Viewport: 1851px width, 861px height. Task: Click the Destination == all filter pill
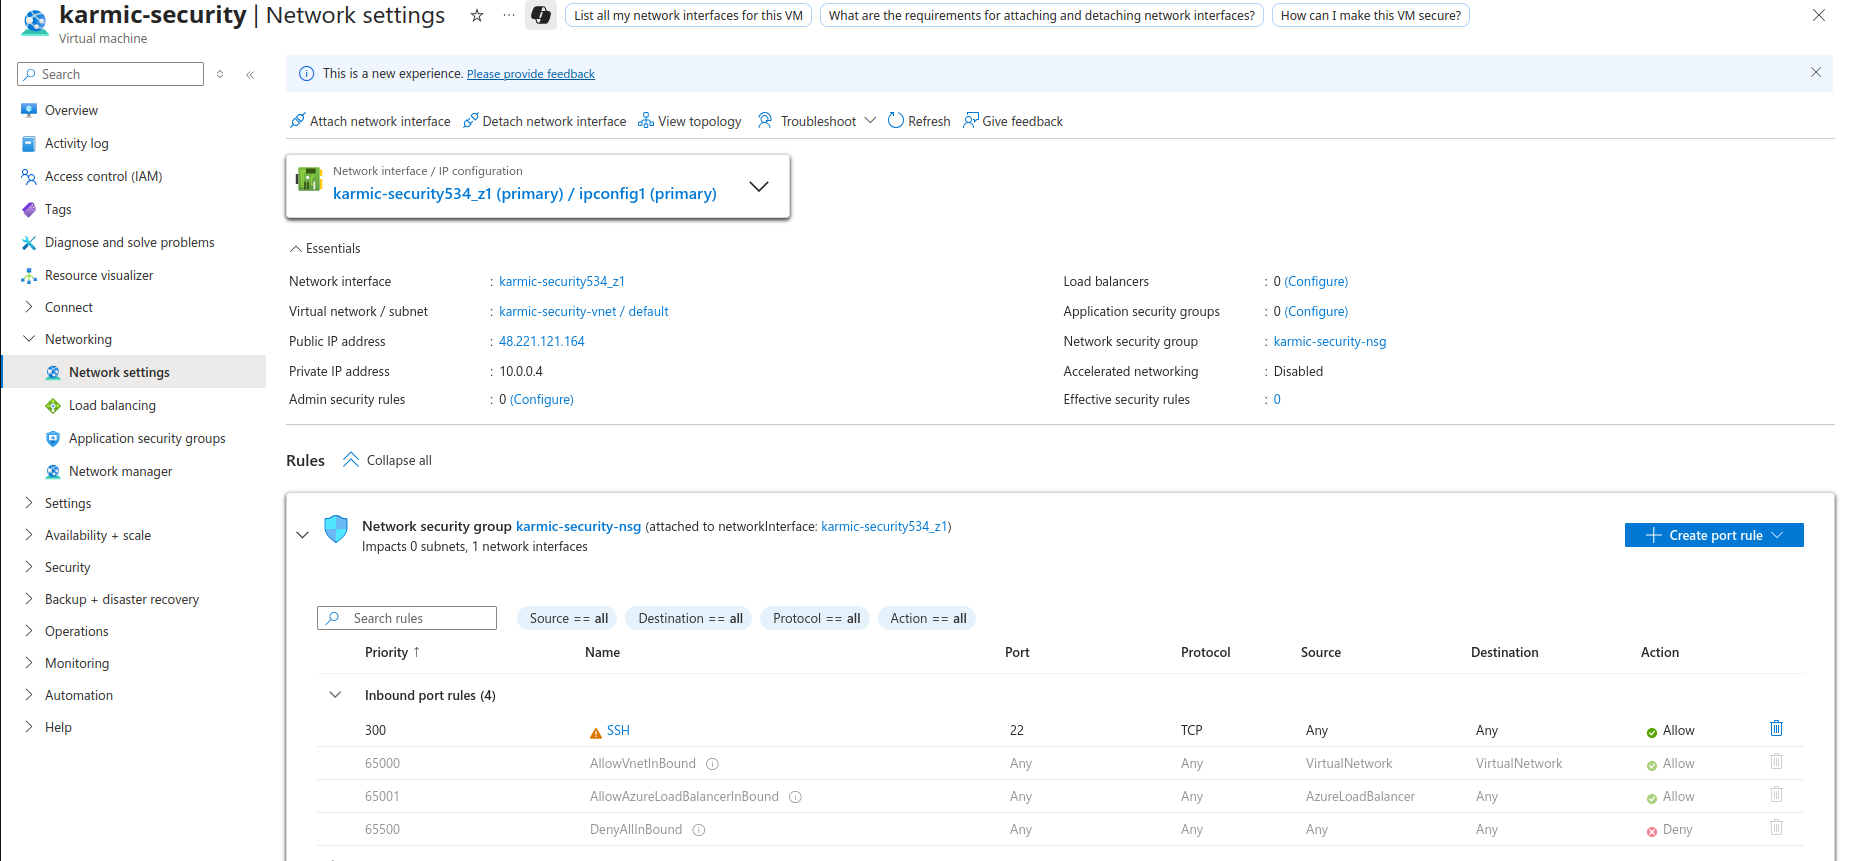coord(690,618)
